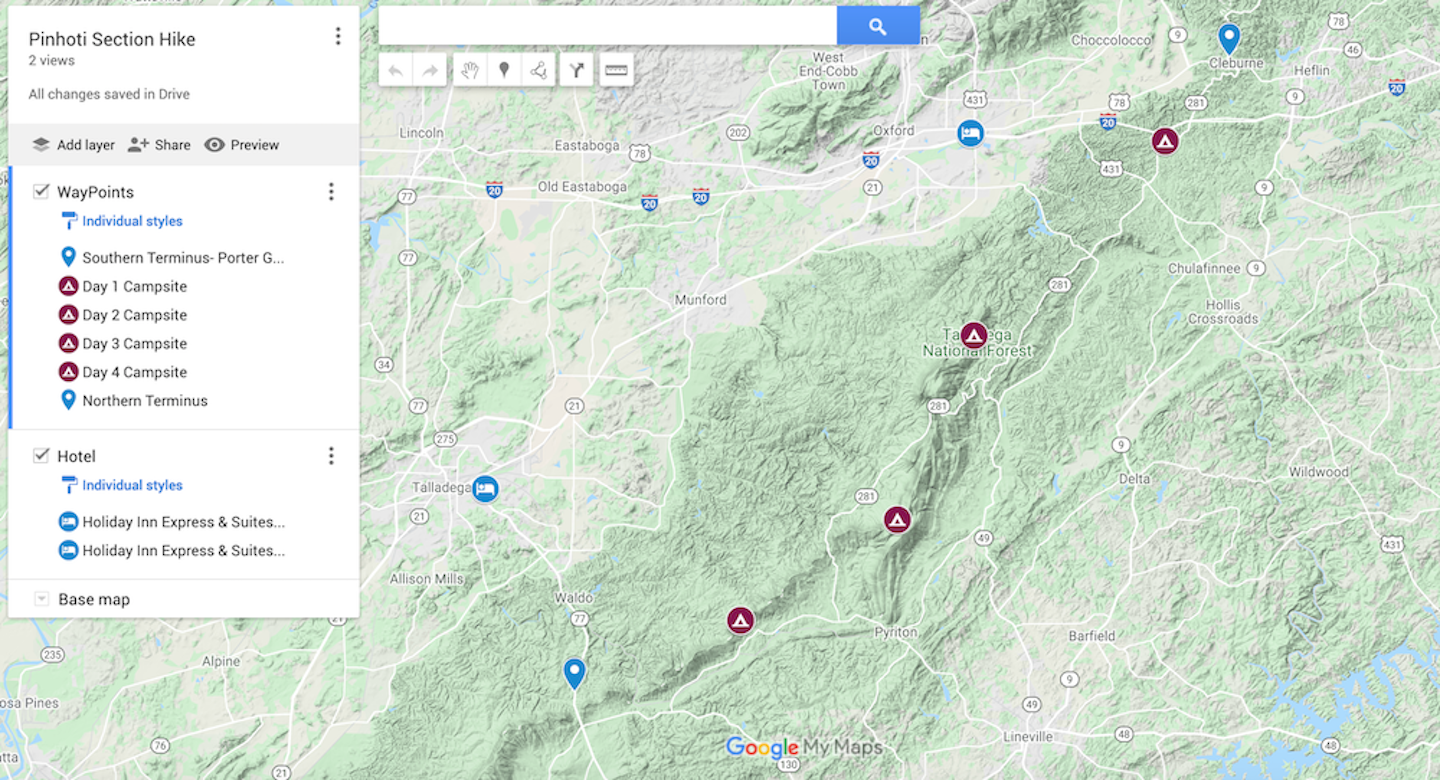1440x780 pixels.
Task: Undo the last map edit
Action: [396, 69]
